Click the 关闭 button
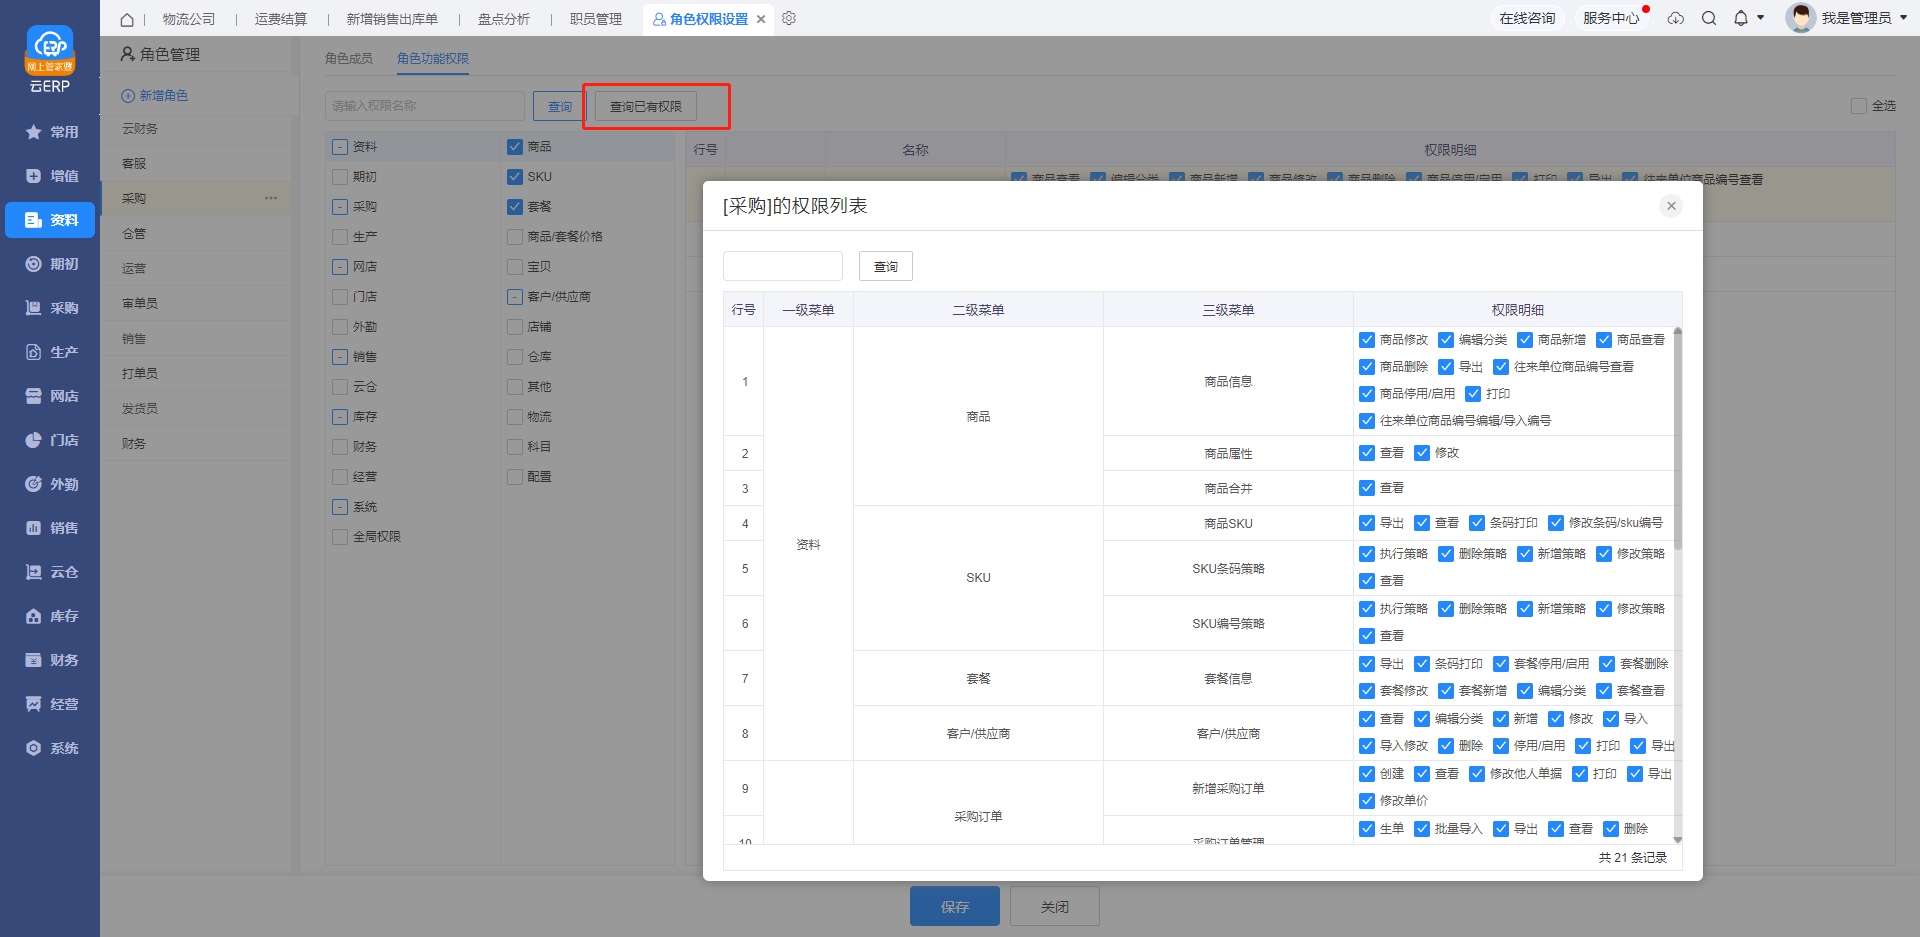The image size is (1920, 937). point(1055,906)
